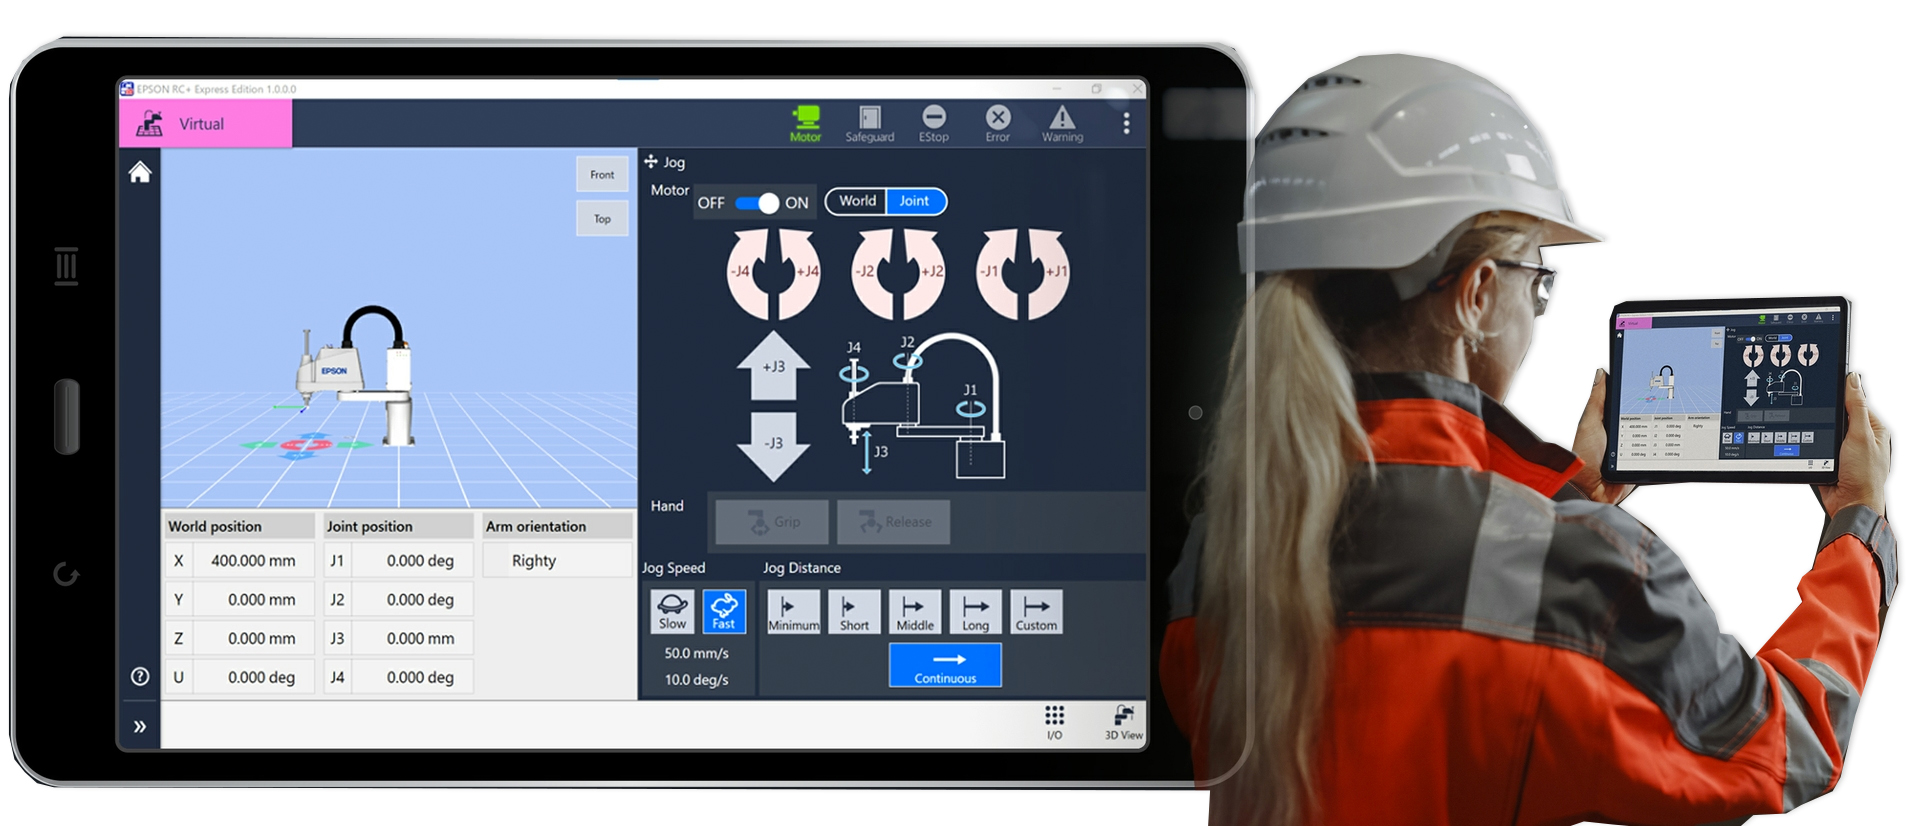Expand the sidebar with double chevron
Screen dimensions: 1920x826
(x=140, y=727)
